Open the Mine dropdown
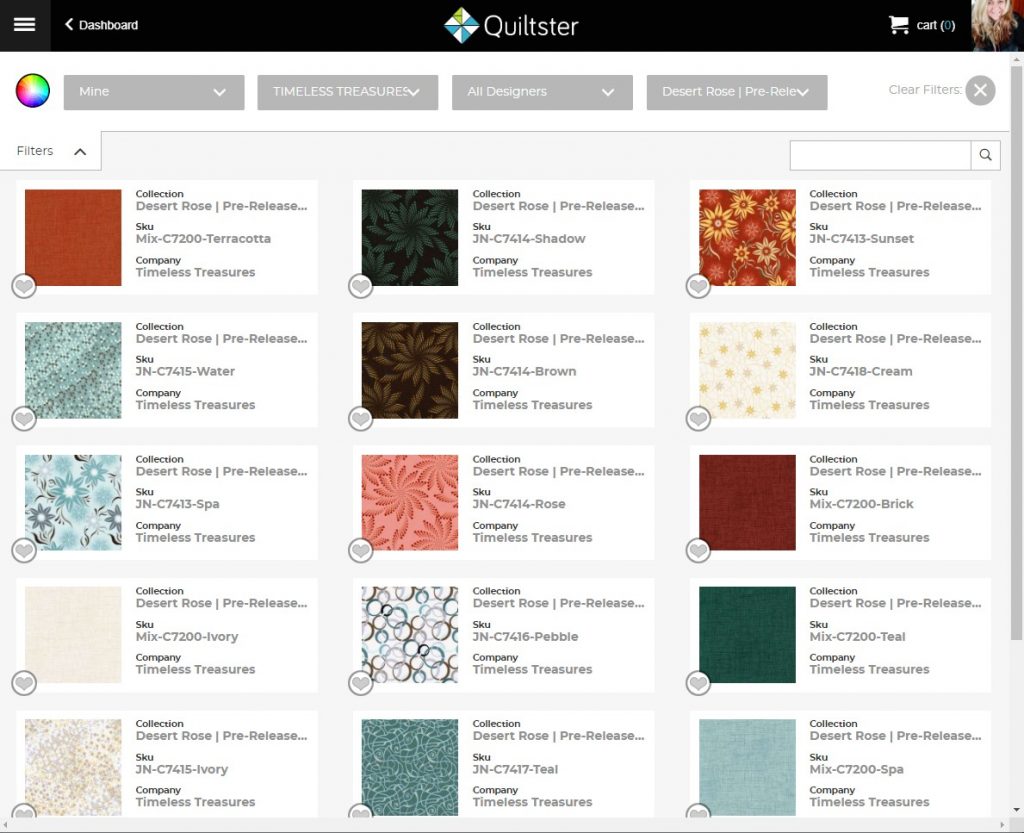Screen dimensions: 1024x833 point(154,92)
